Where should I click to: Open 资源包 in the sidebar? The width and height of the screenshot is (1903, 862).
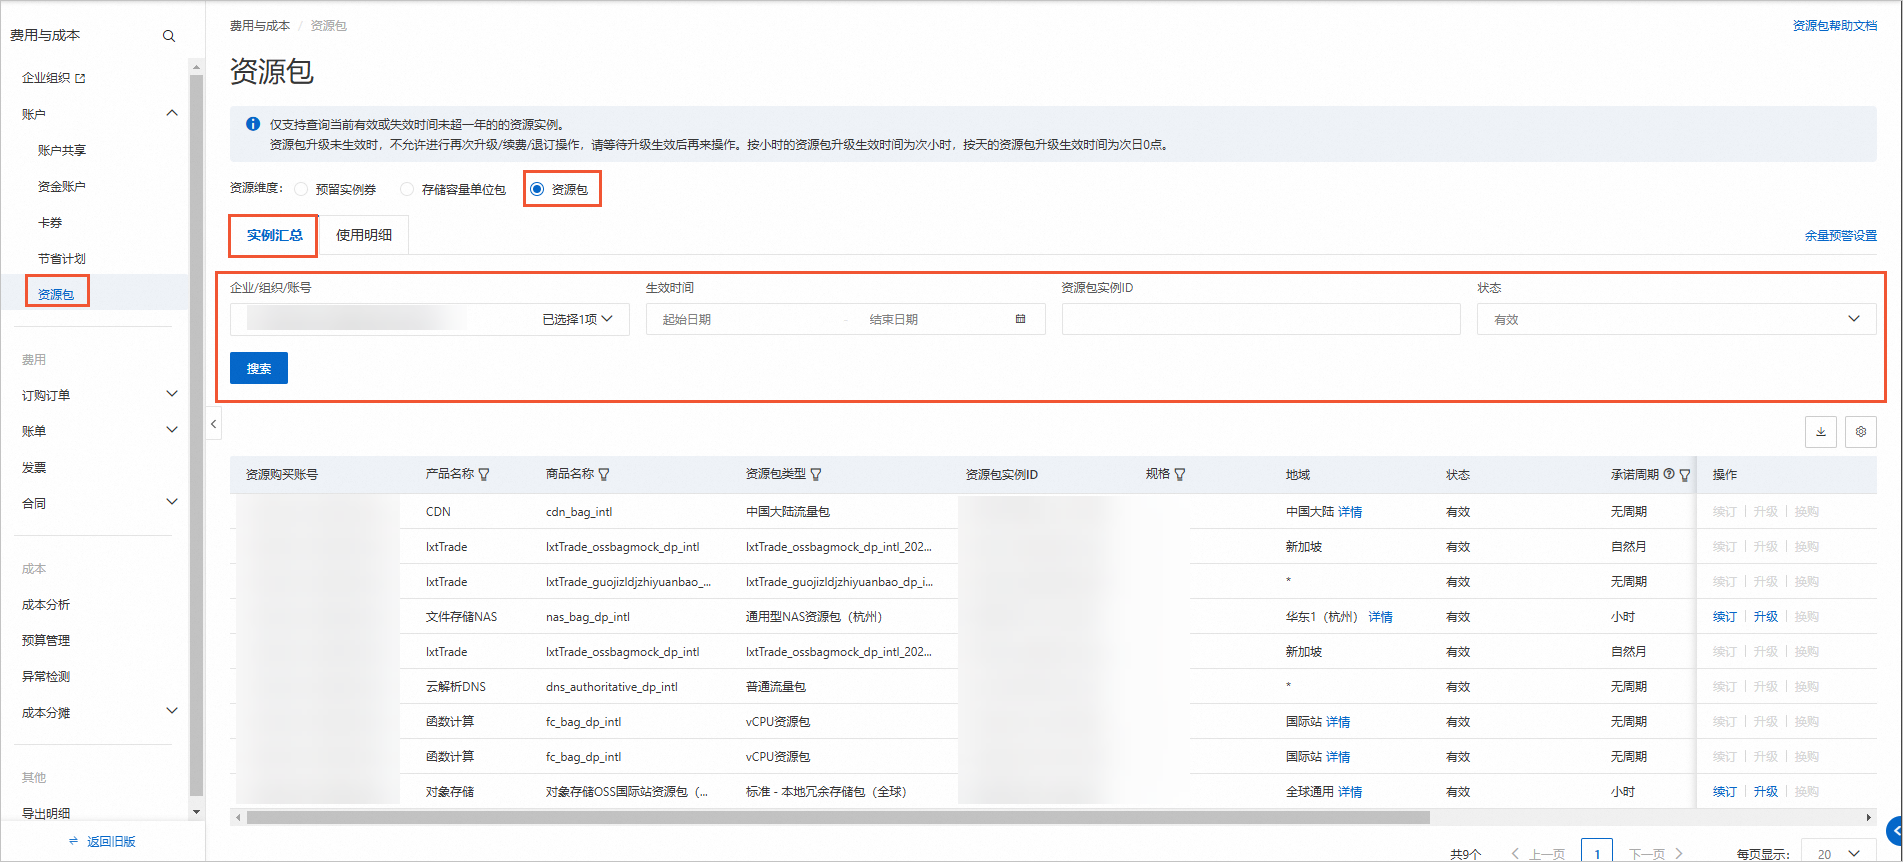[x=56, y=294]
